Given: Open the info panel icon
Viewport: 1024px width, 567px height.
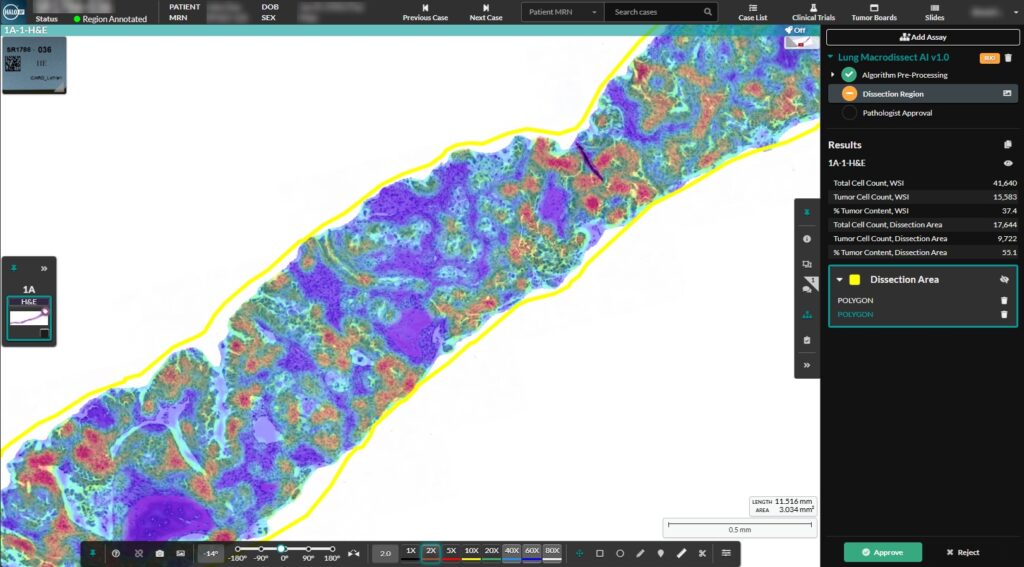Looking at the screenshot, I should click(807, 239).
